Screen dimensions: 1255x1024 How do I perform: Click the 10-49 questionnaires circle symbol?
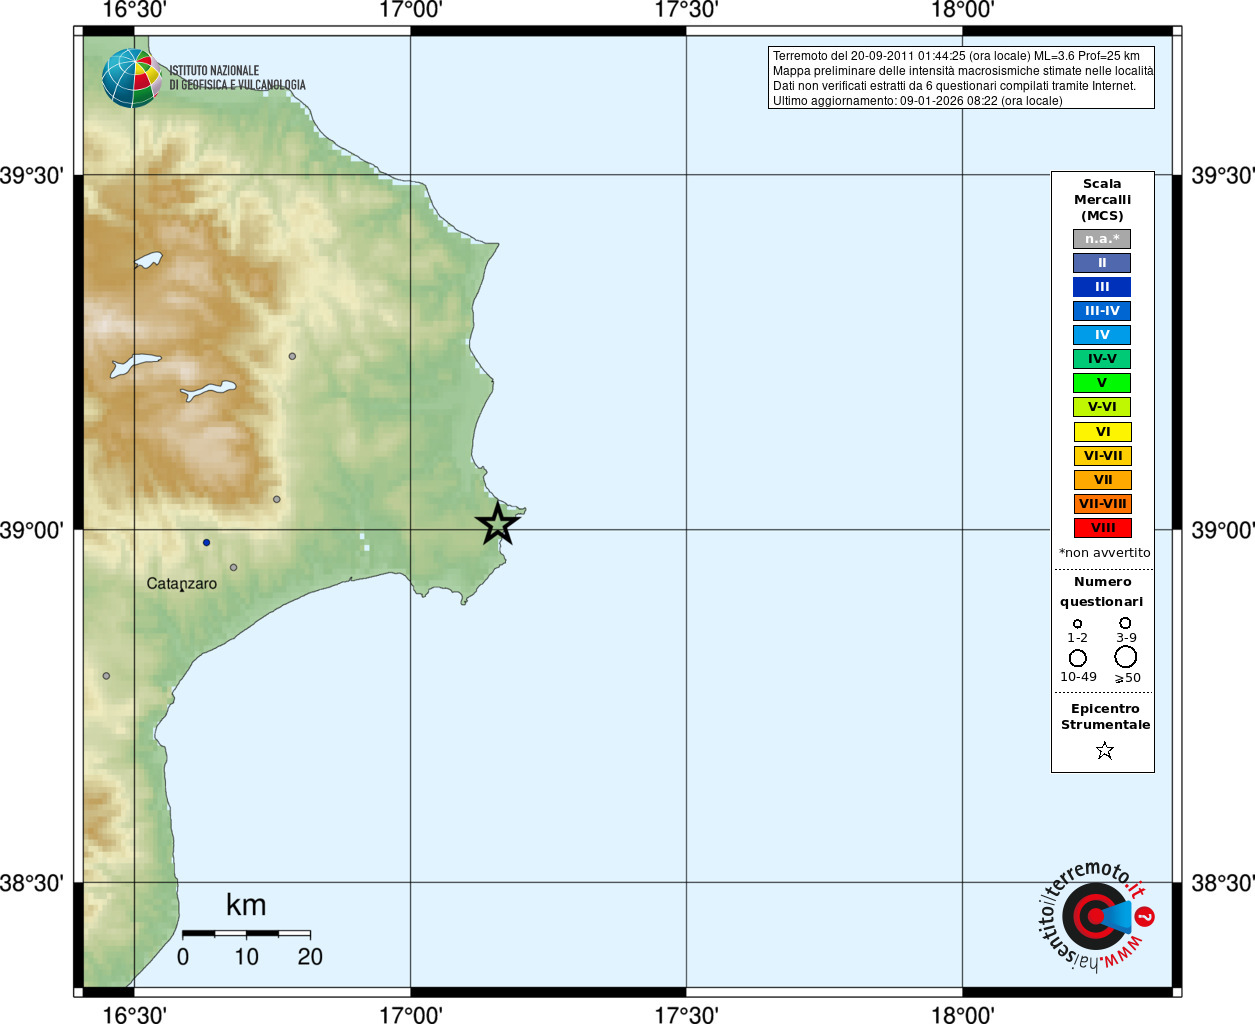tap(1078, 658)
